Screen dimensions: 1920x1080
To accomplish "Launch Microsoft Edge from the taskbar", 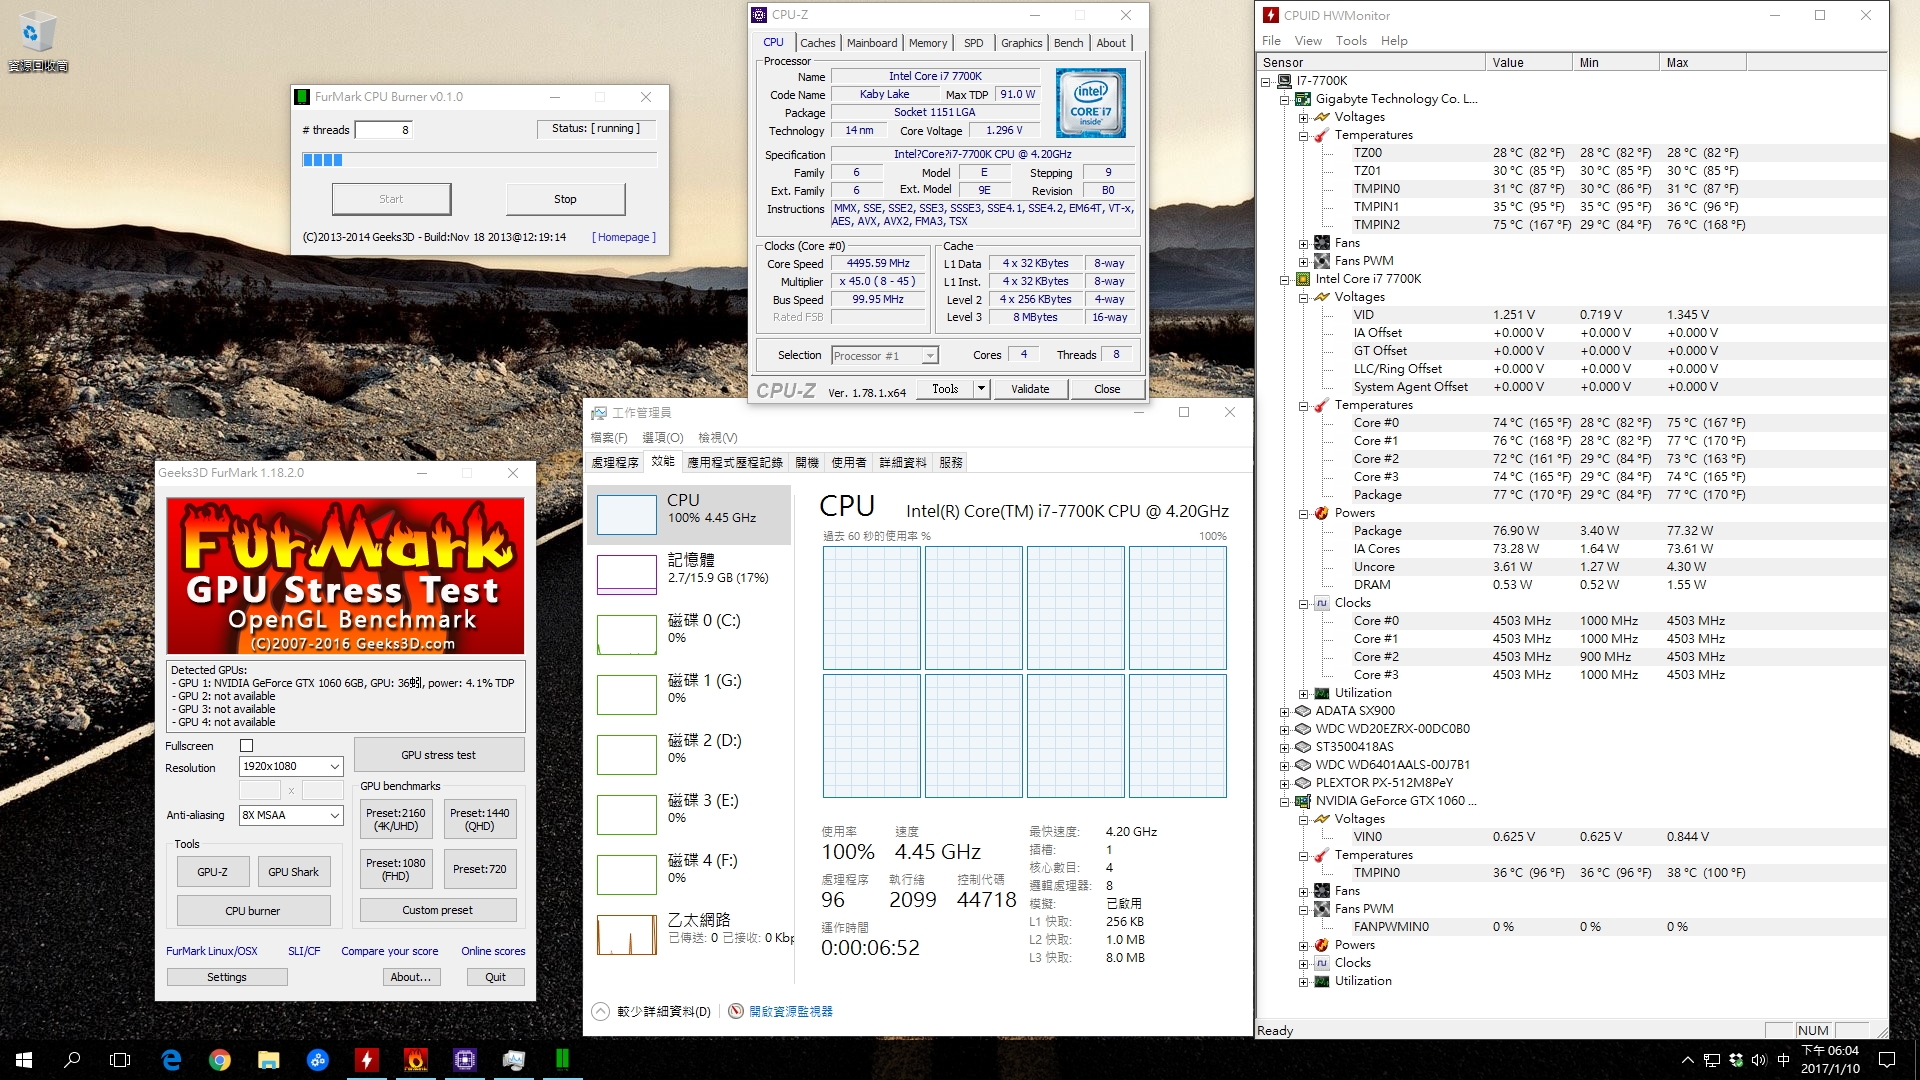I will pyautogui.click(x=171, y=1060).
